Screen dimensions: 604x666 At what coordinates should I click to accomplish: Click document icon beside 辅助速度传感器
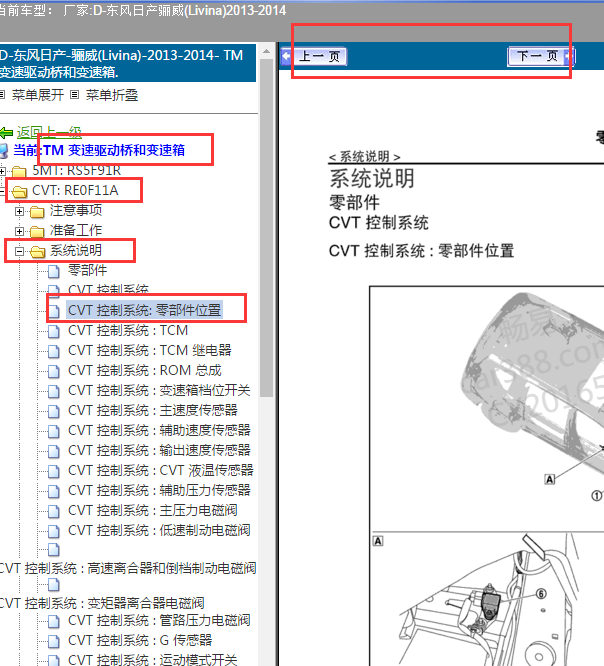pos(54,431)
